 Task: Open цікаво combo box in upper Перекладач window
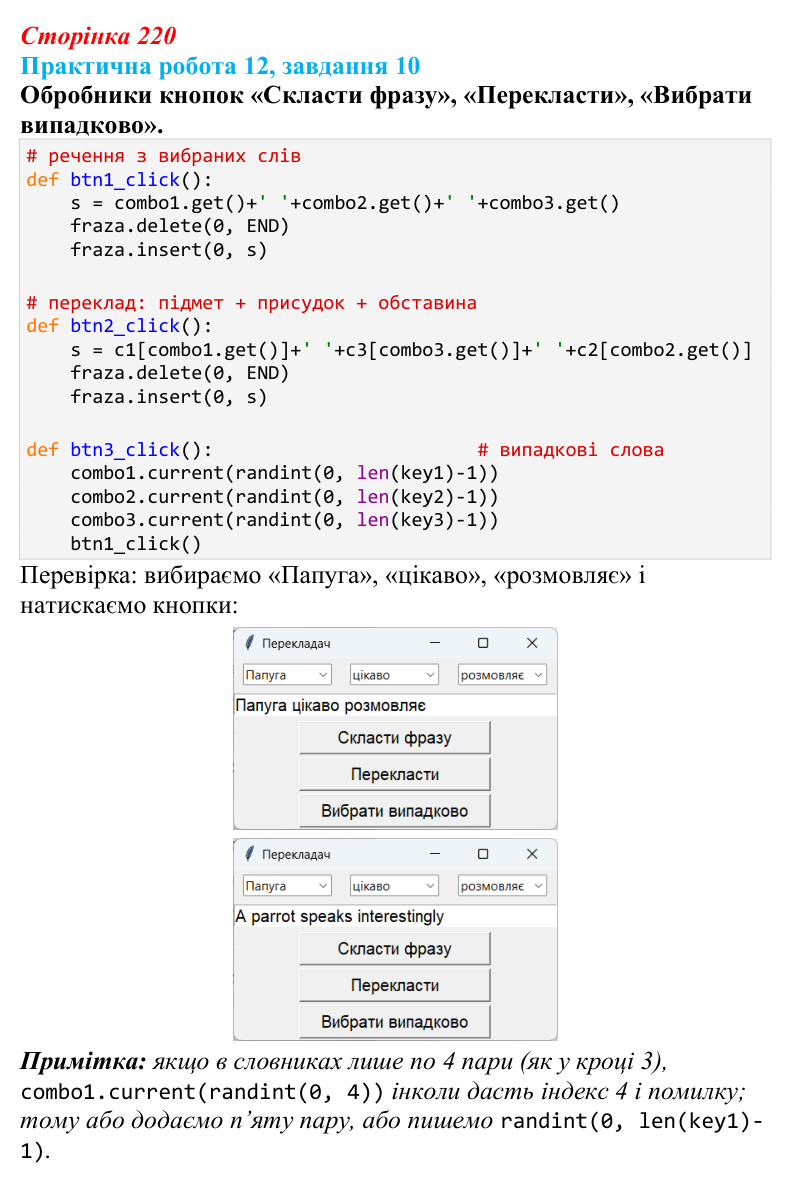tap(394, 675)
